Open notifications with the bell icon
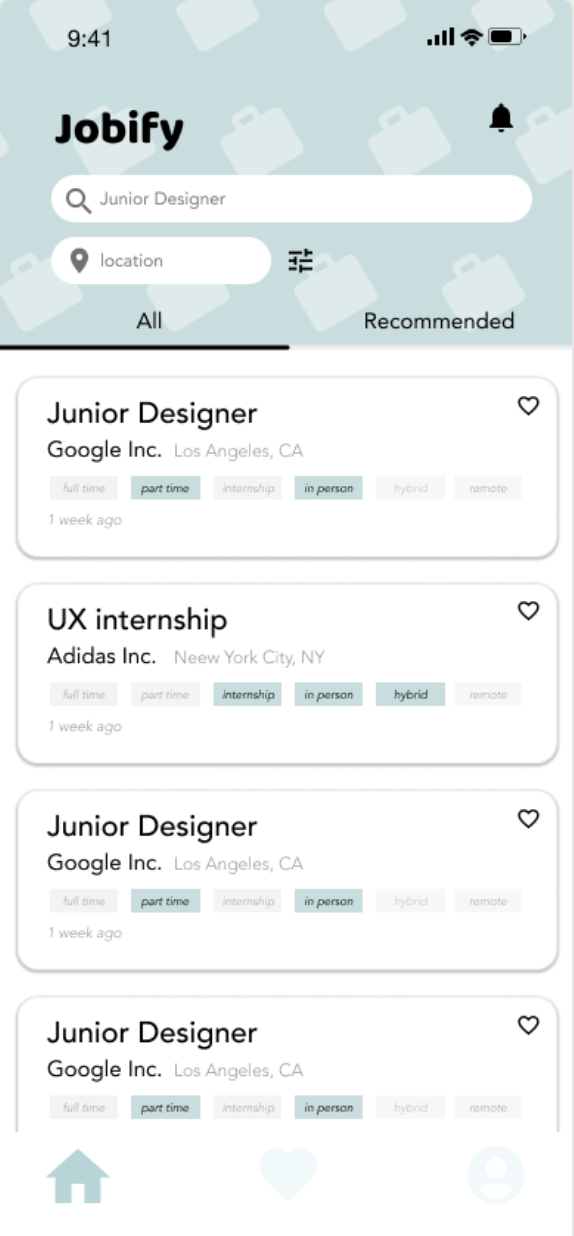The height and width of the screenshot is (1236, 574). pos(501,119)
